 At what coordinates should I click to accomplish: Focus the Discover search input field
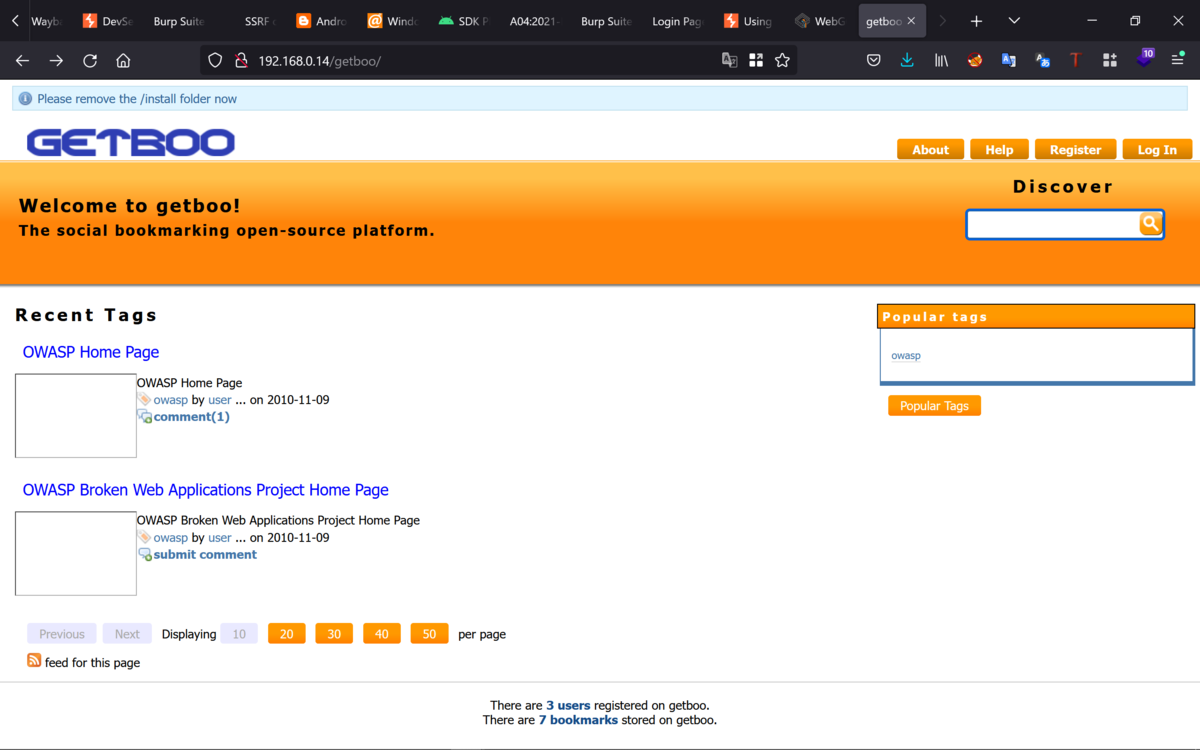coord(1053,224)
